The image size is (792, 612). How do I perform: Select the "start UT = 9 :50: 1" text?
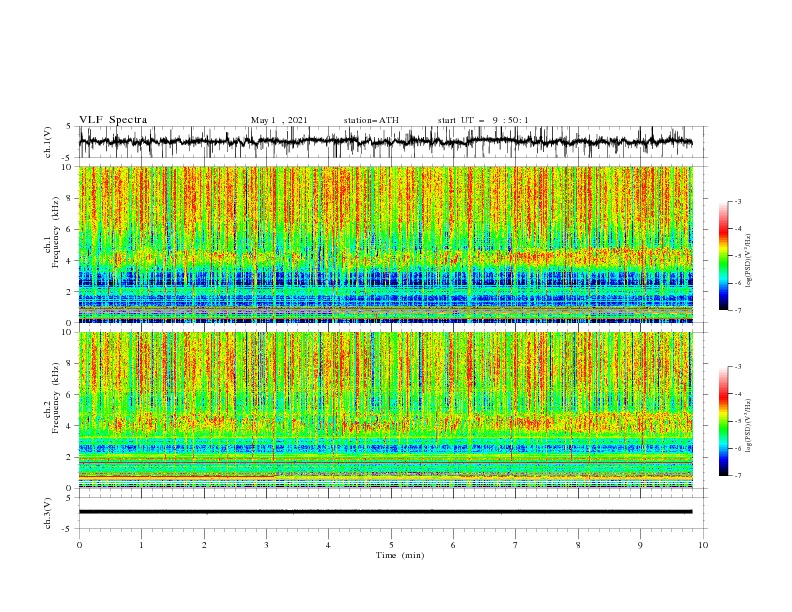(x=483, y=120)
